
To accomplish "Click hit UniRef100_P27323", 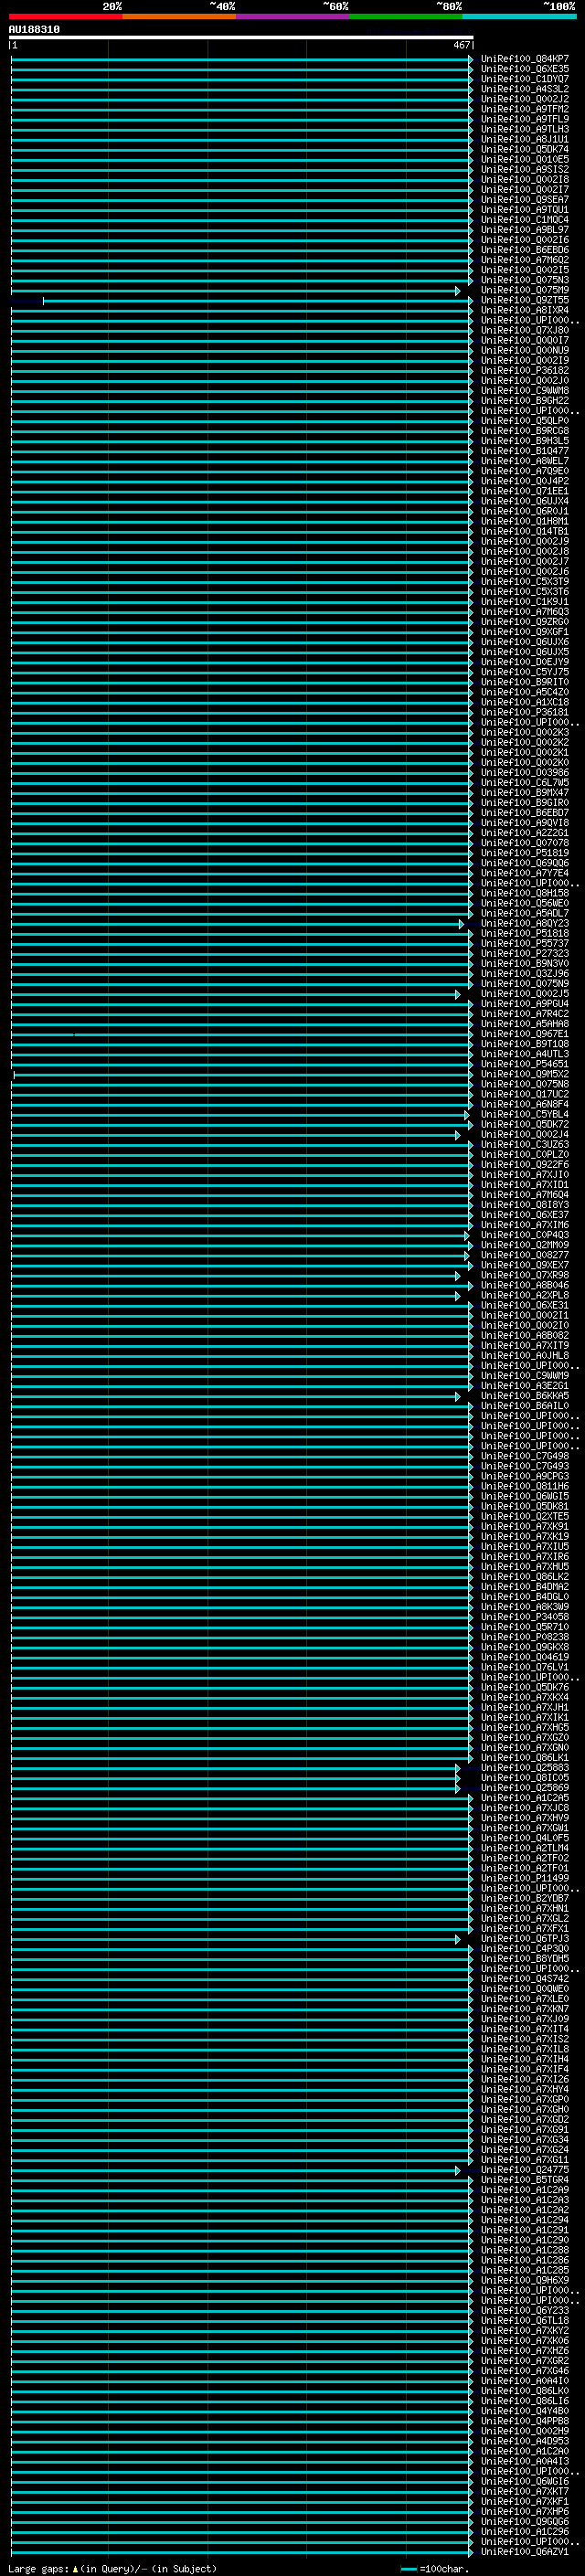I will tap(524, 953).
